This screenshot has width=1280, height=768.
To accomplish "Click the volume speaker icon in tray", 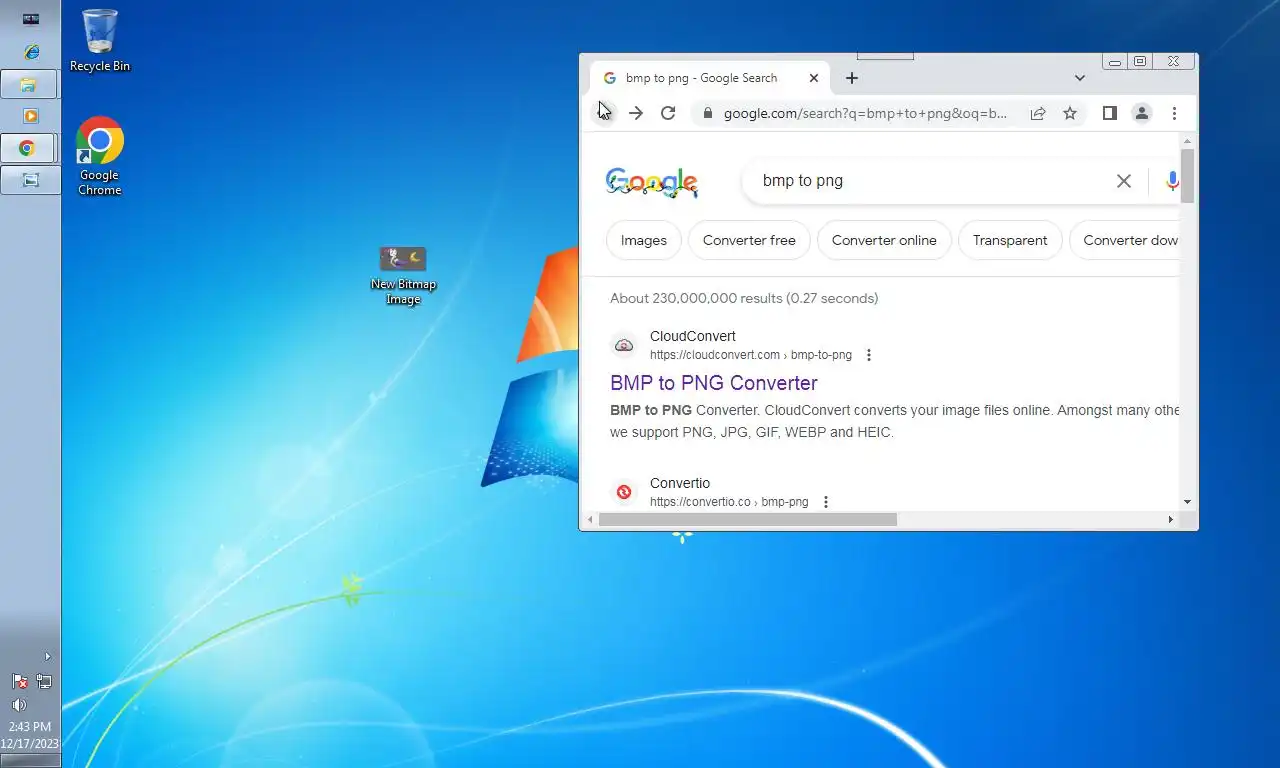I will pyautogui.click(x=19, y=705).
